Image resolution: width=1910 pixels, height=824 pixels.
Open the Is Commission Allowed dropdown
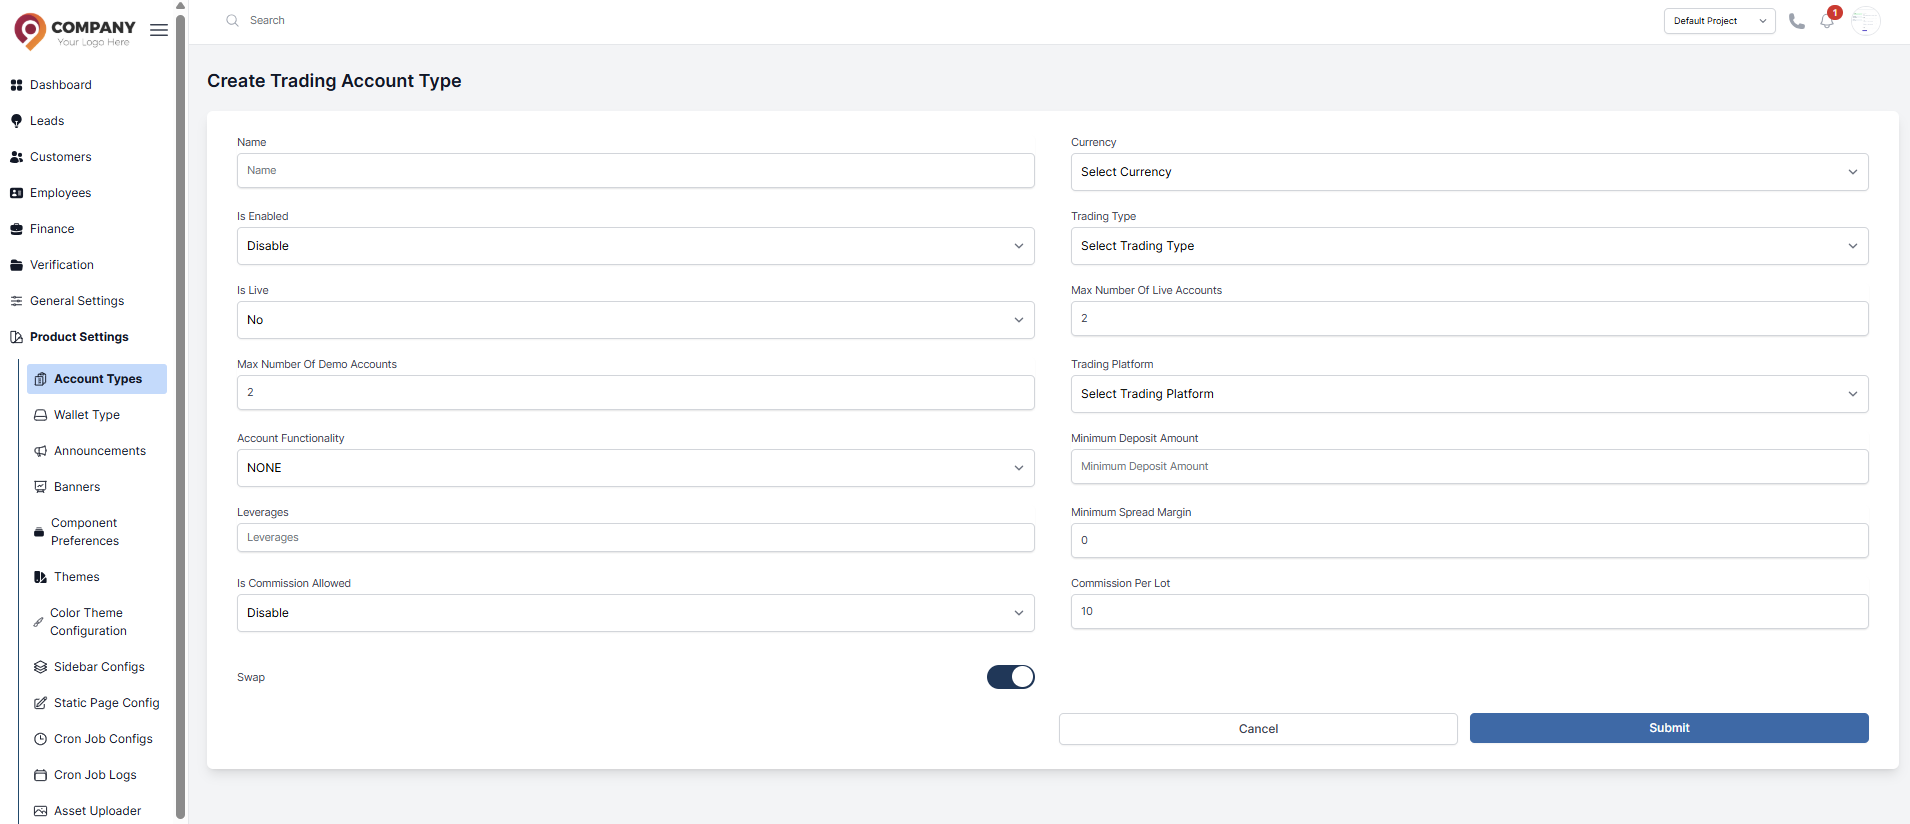tap(635, 613)
